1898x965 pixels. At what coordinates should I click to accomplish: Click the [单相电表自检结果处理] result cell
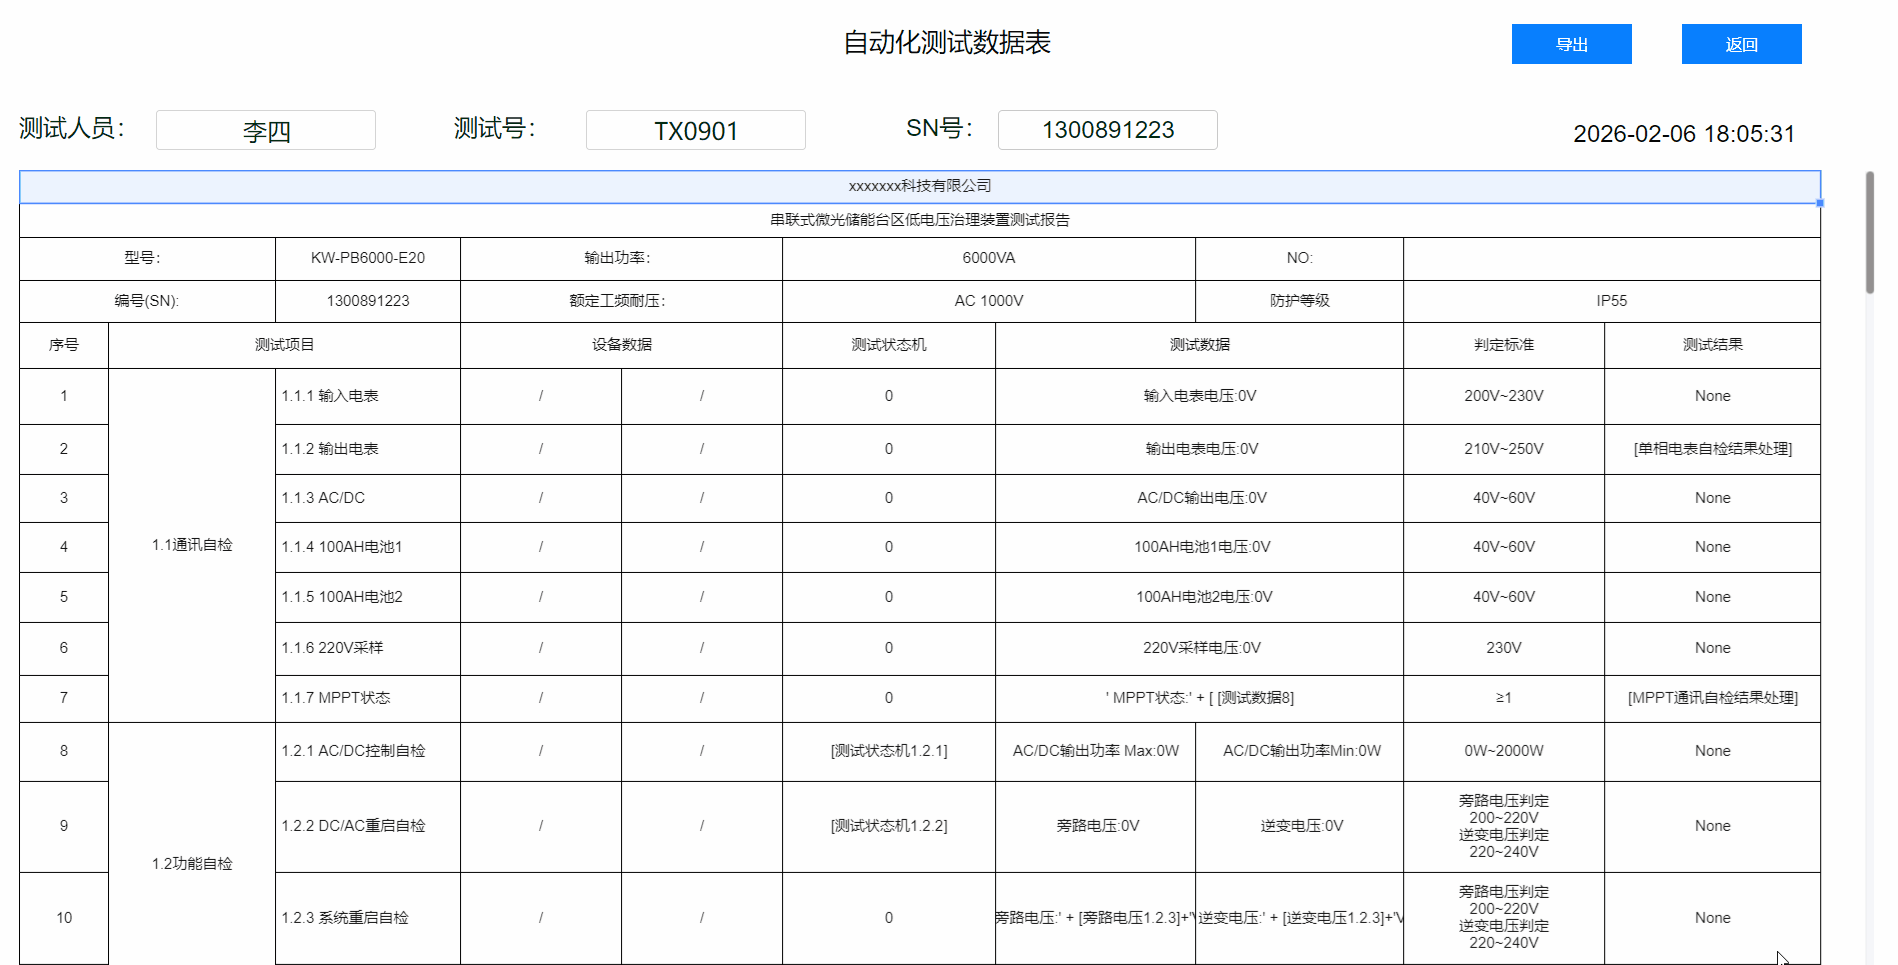pos(1712,449)
